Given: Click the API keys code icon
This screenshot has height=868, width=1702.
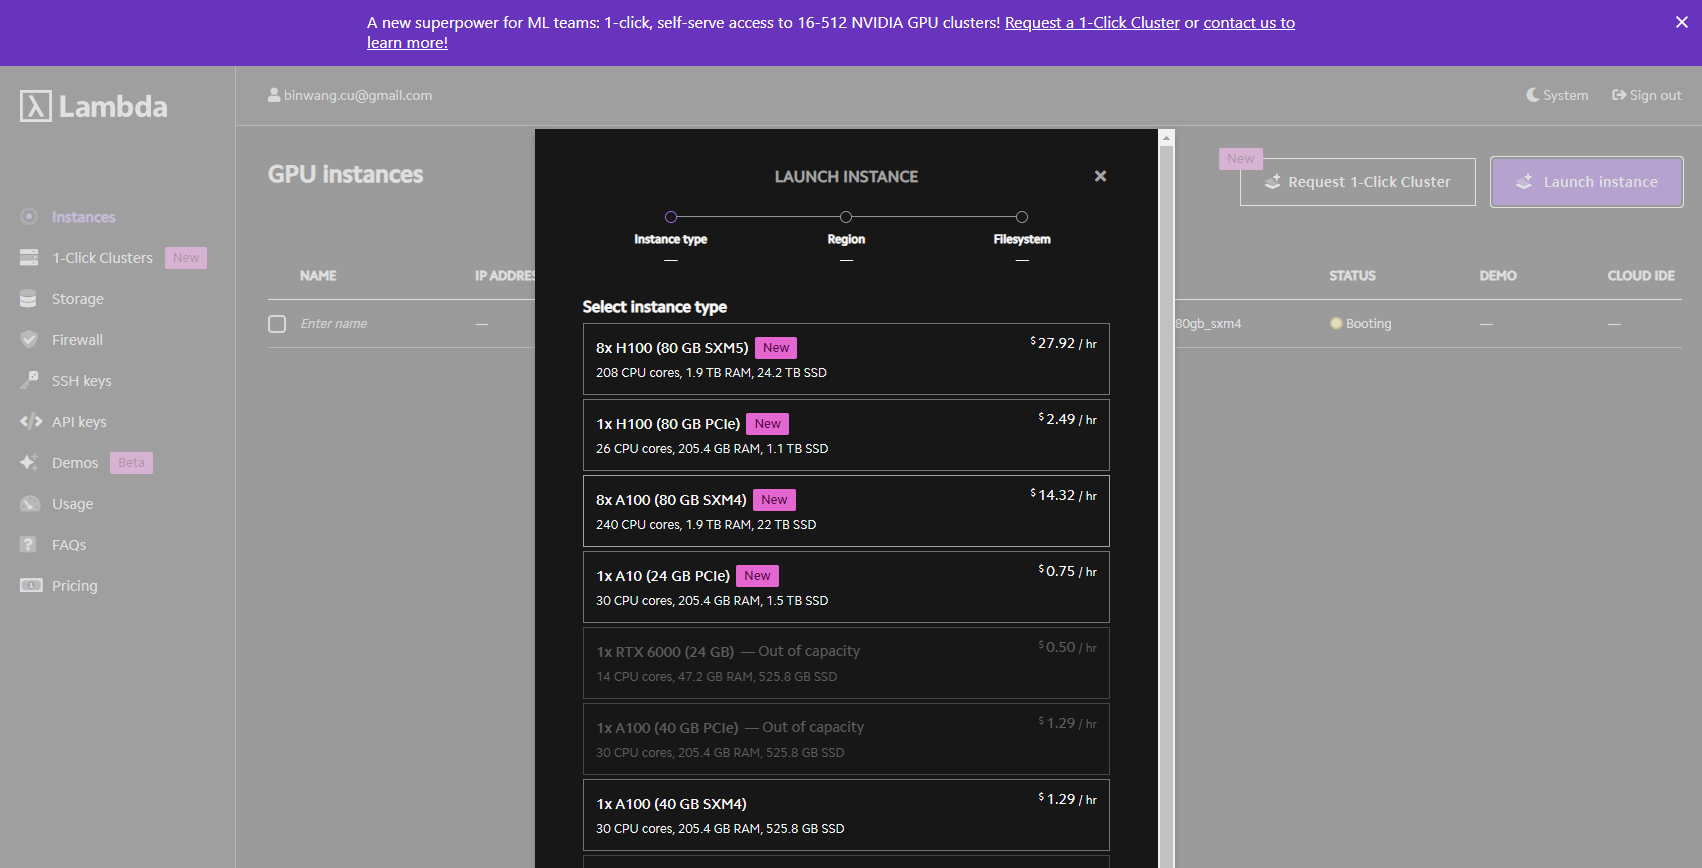Looking at the screenshot, I should coord(30,422).
